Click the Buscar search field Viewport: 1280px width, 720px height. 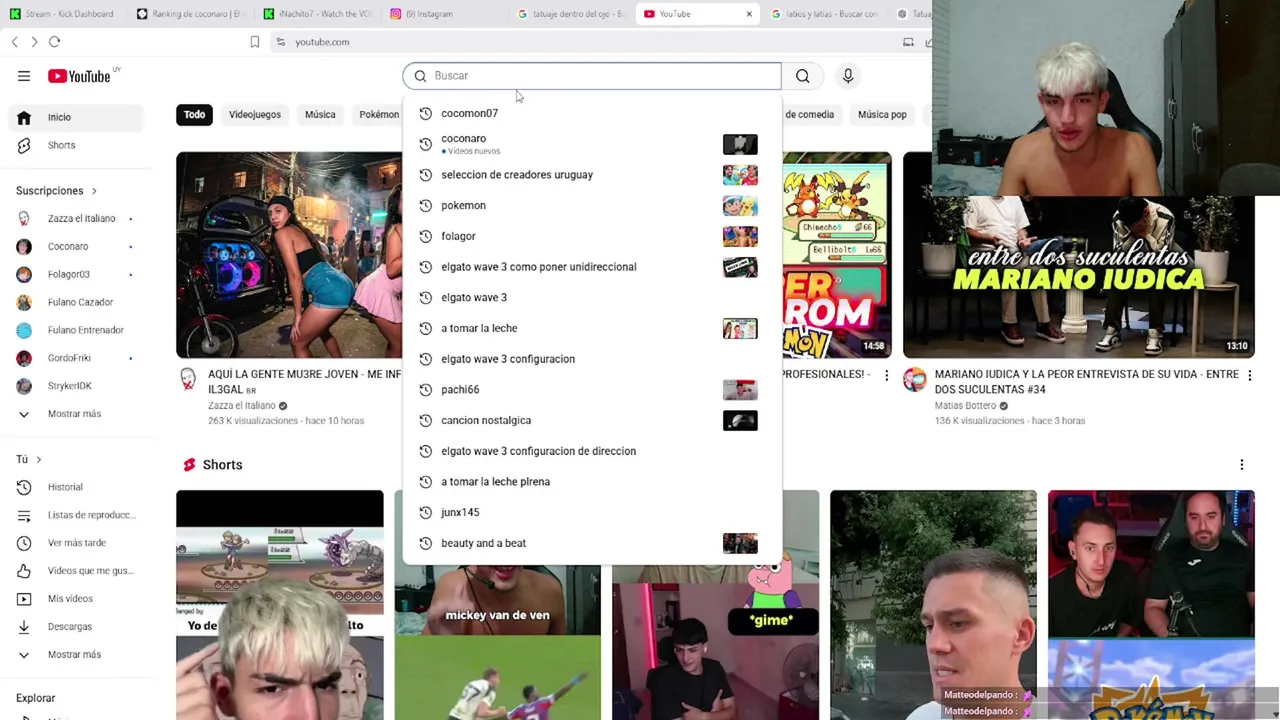tap(592, 76)
